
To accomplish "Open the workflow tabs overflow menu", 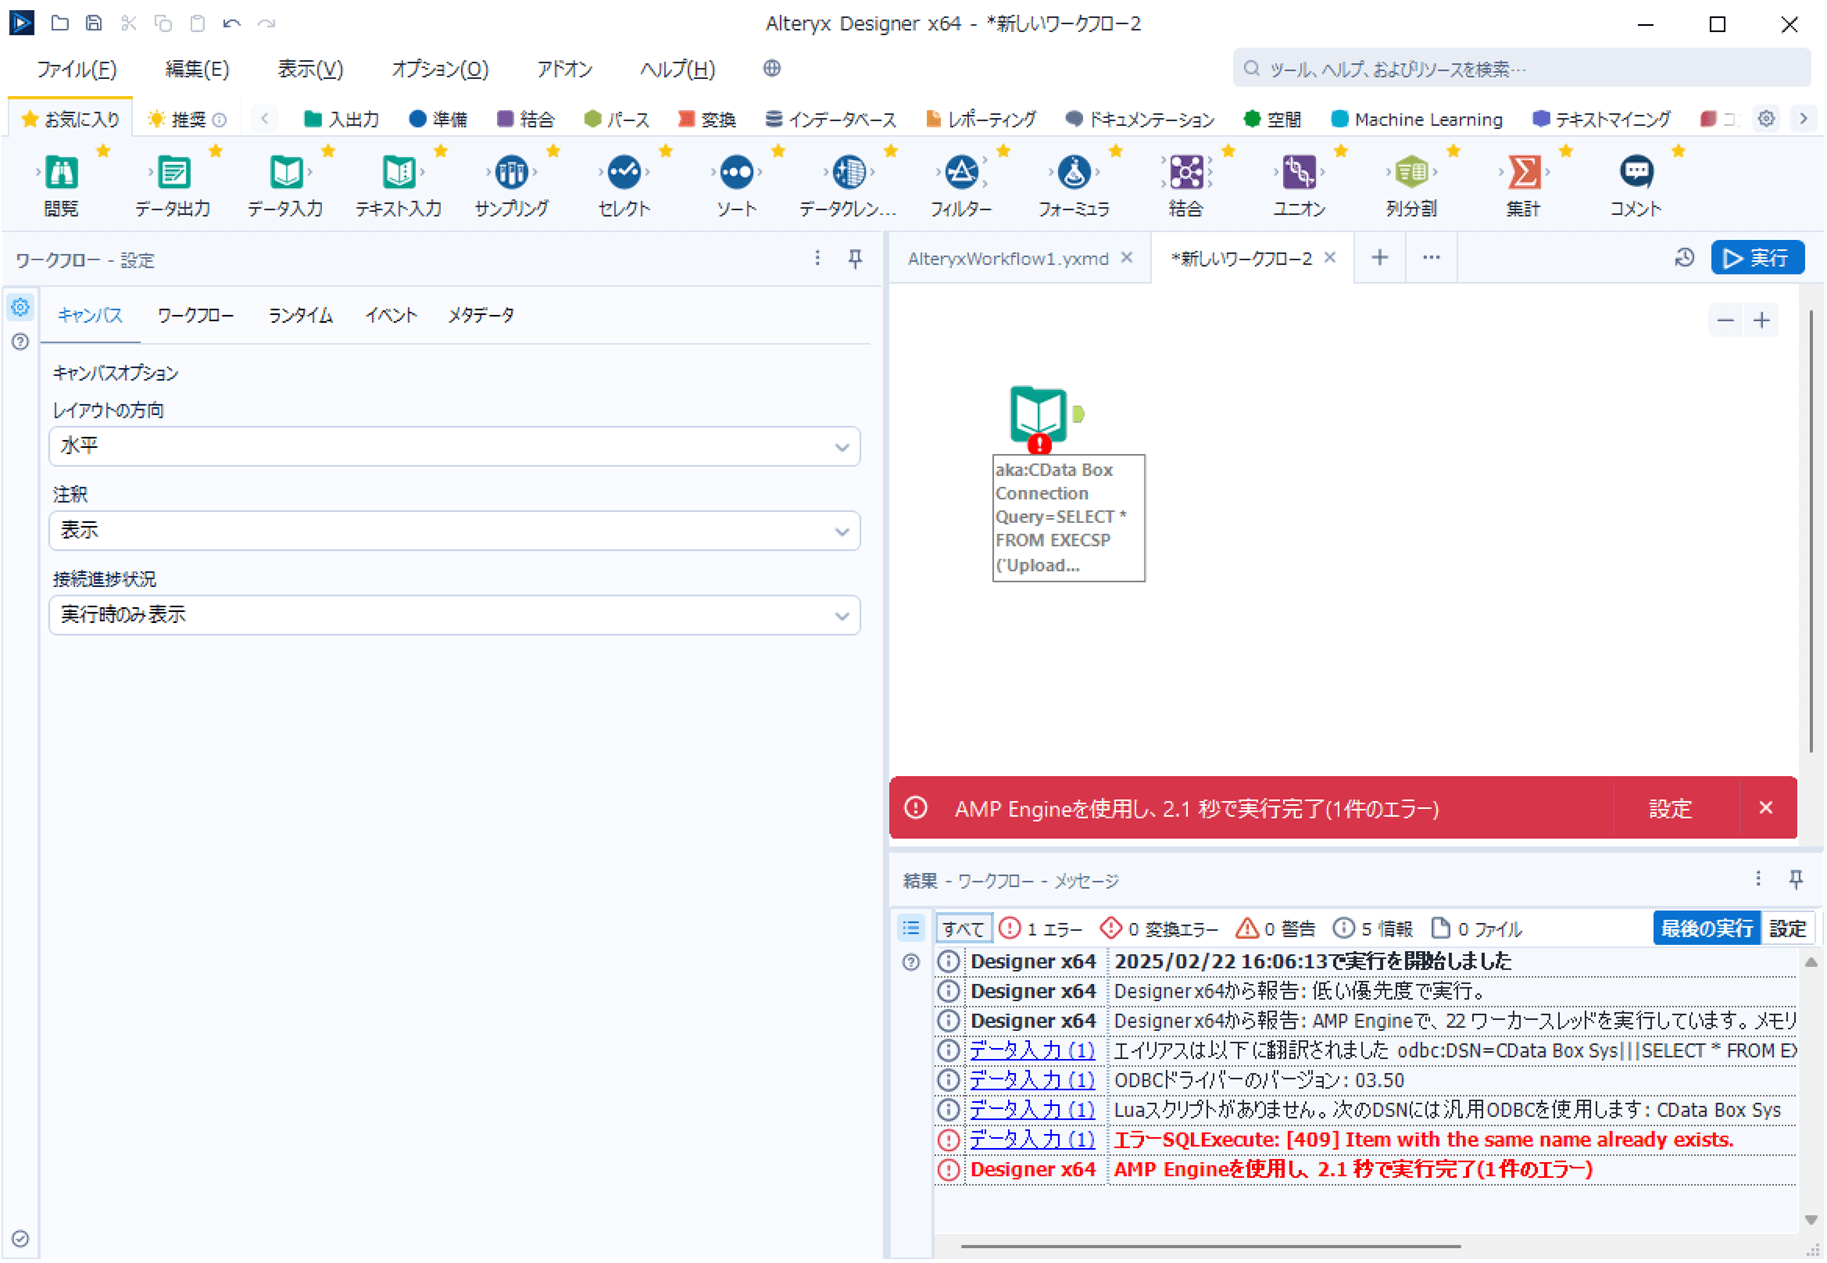I will [x=1431, y=258].
